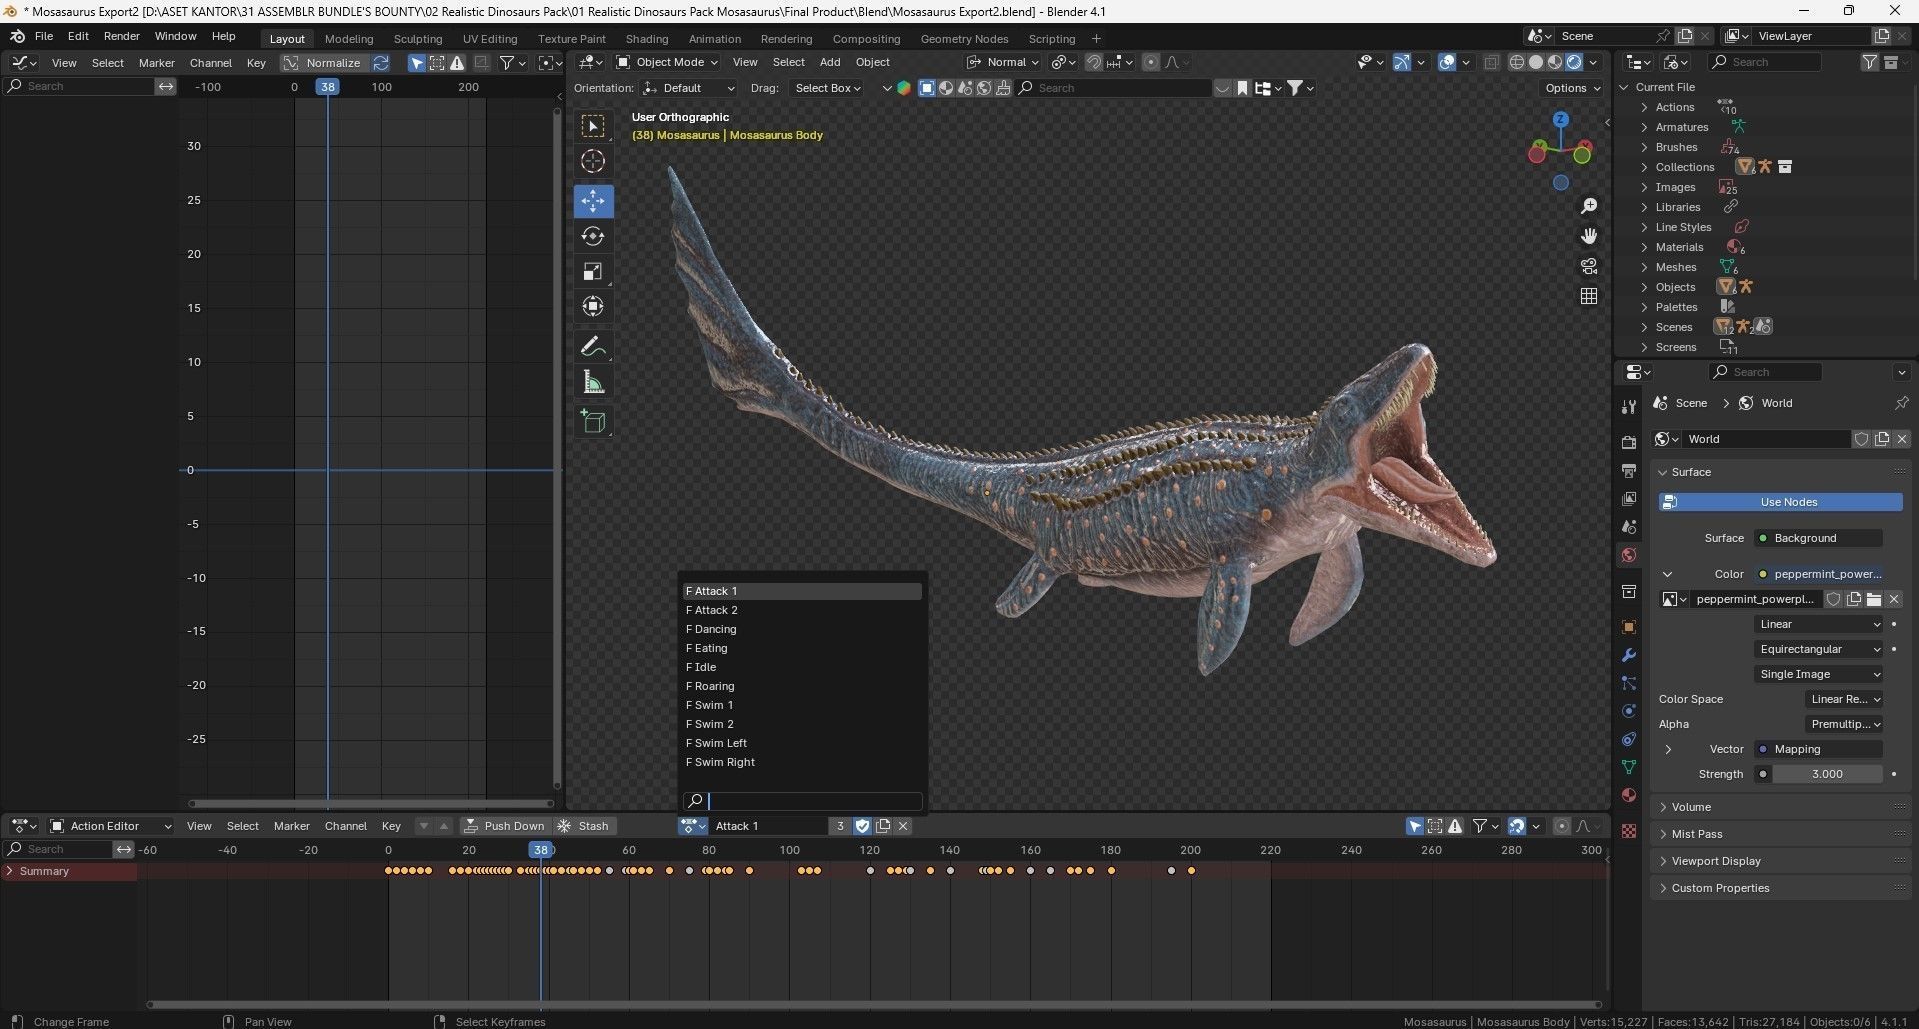Toggle fake user shield for Attack 1 action

[862, 826]
